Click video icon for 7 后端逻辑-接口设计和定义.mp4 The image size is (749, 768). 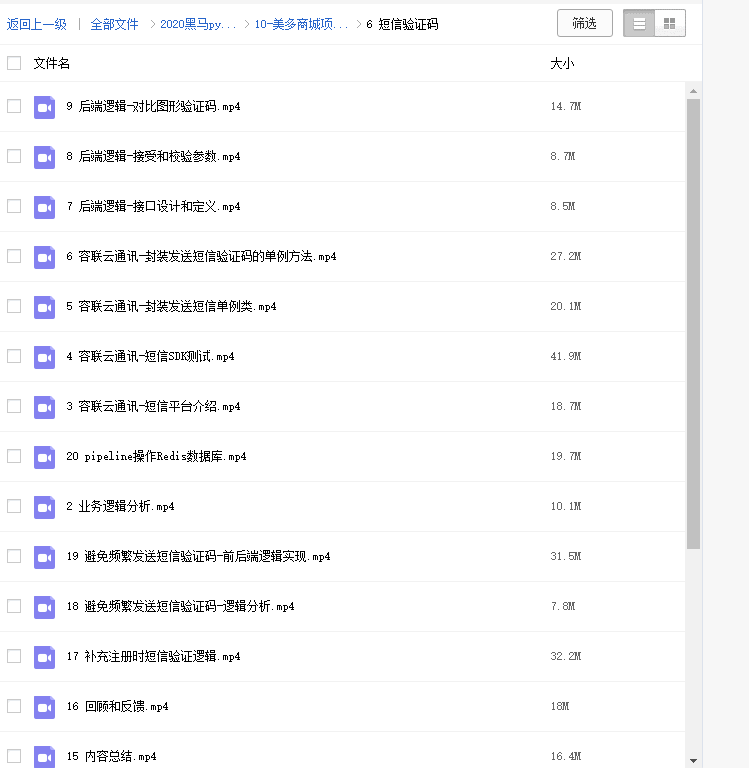pos(44,207)
